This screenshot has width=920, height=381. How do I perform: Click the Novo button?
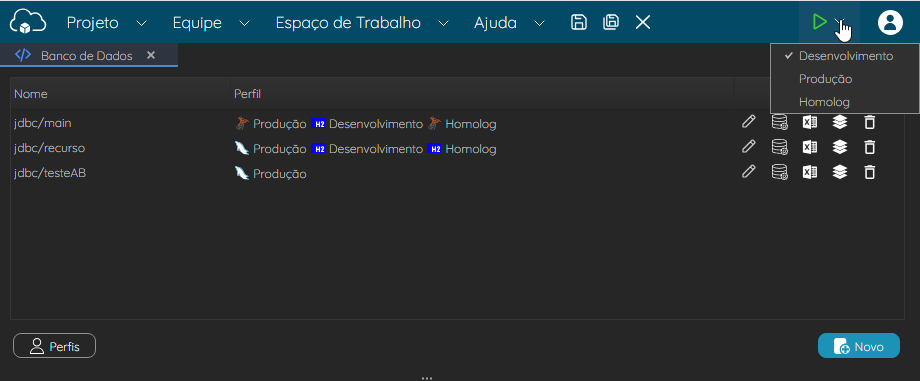click(859, 346)
